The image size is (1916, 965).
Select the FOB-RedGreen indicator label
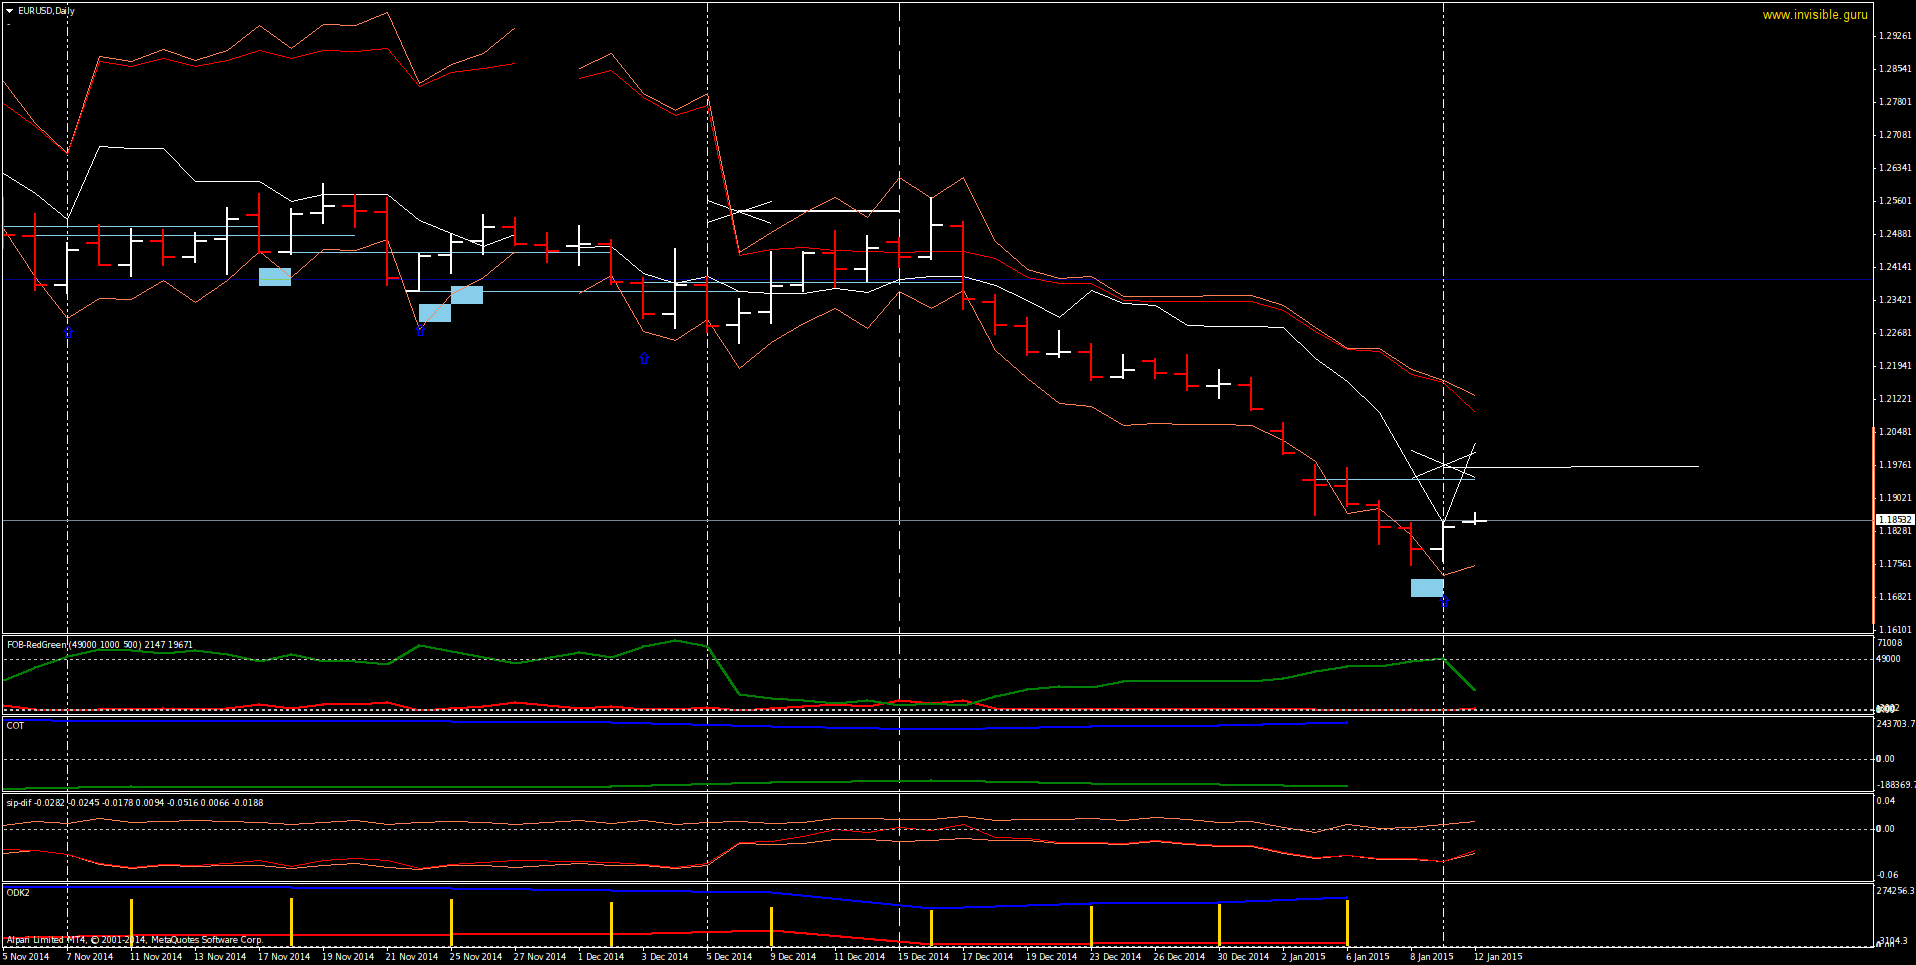click(x=99, y=645)
